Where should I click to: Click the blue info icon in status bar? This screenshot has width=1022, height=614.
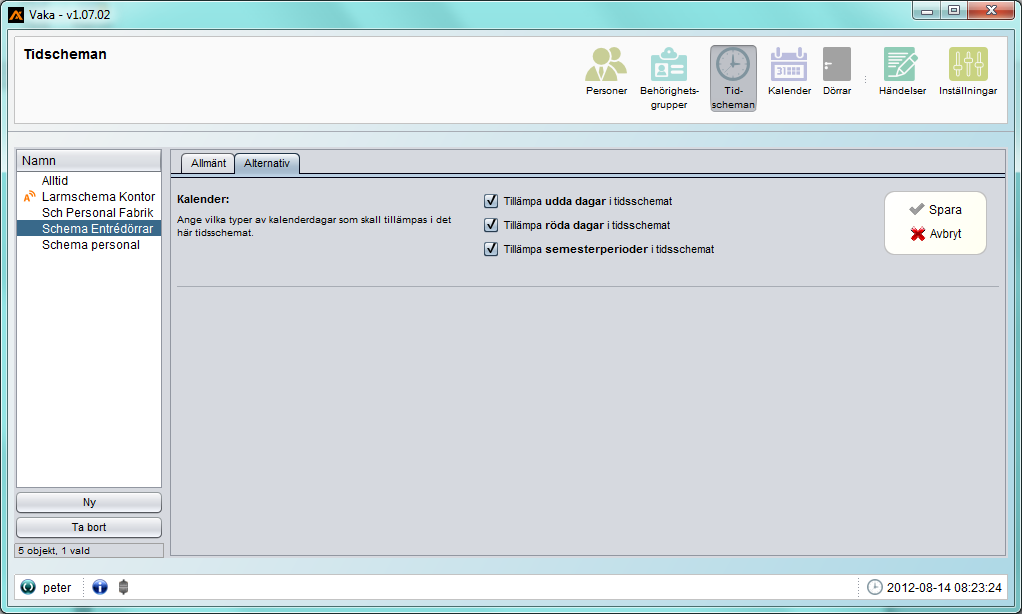click(100, 587)
